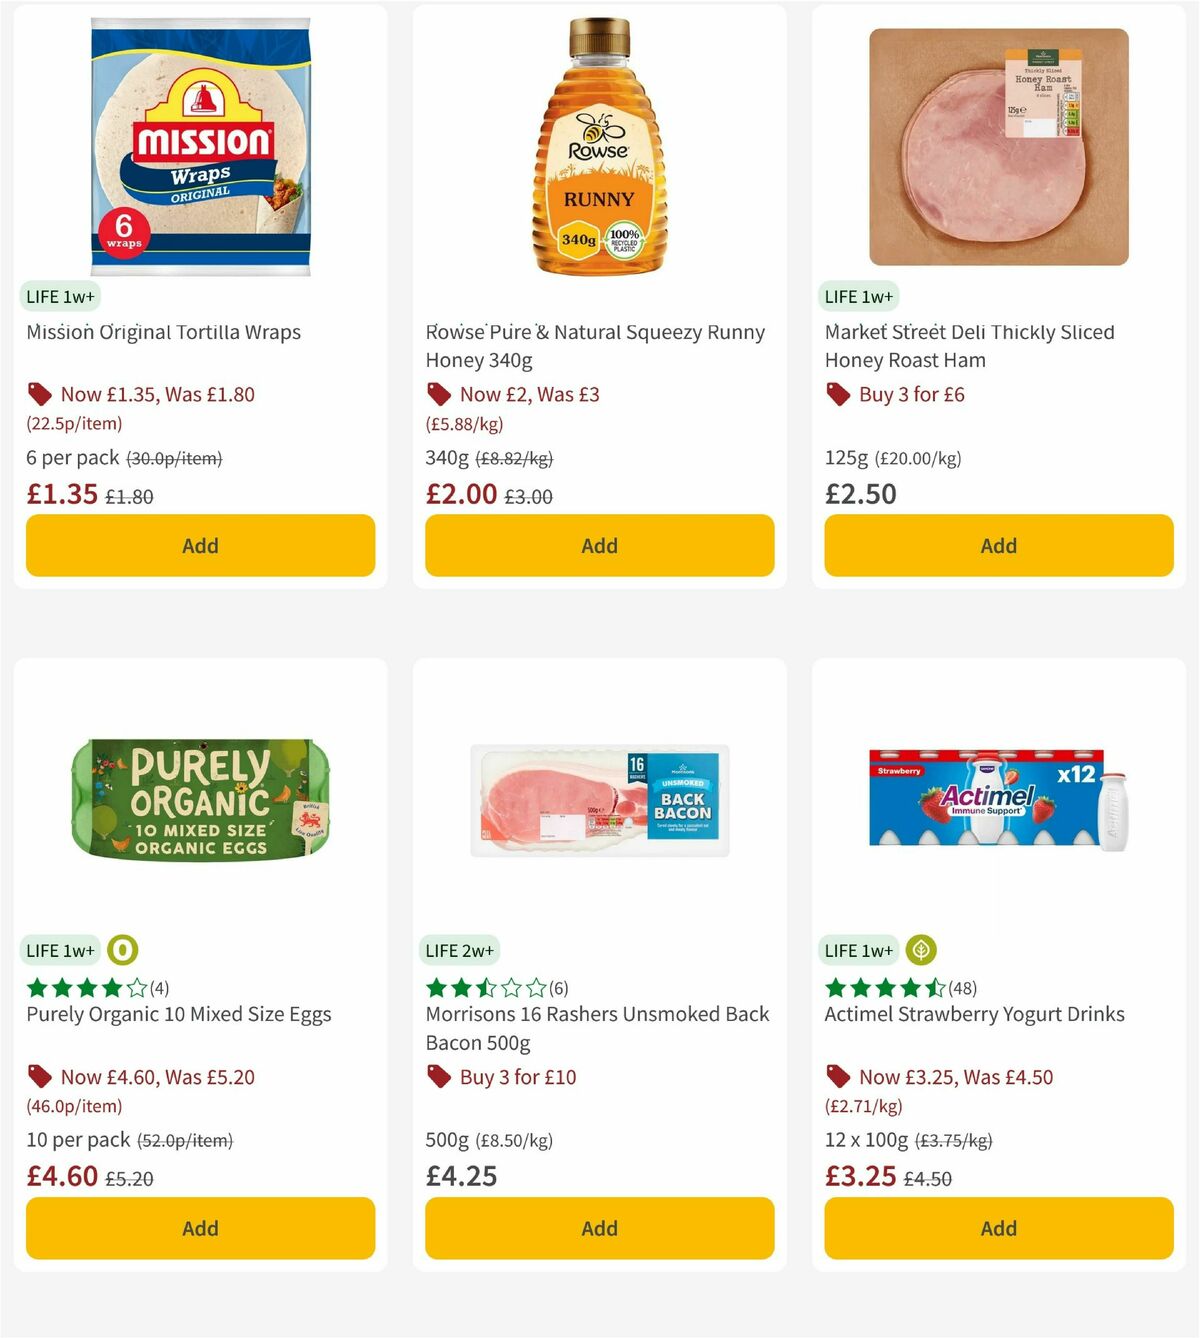
Task: Click the star rating showing 48 Actimel reviews
Action: tap(883, 987)
